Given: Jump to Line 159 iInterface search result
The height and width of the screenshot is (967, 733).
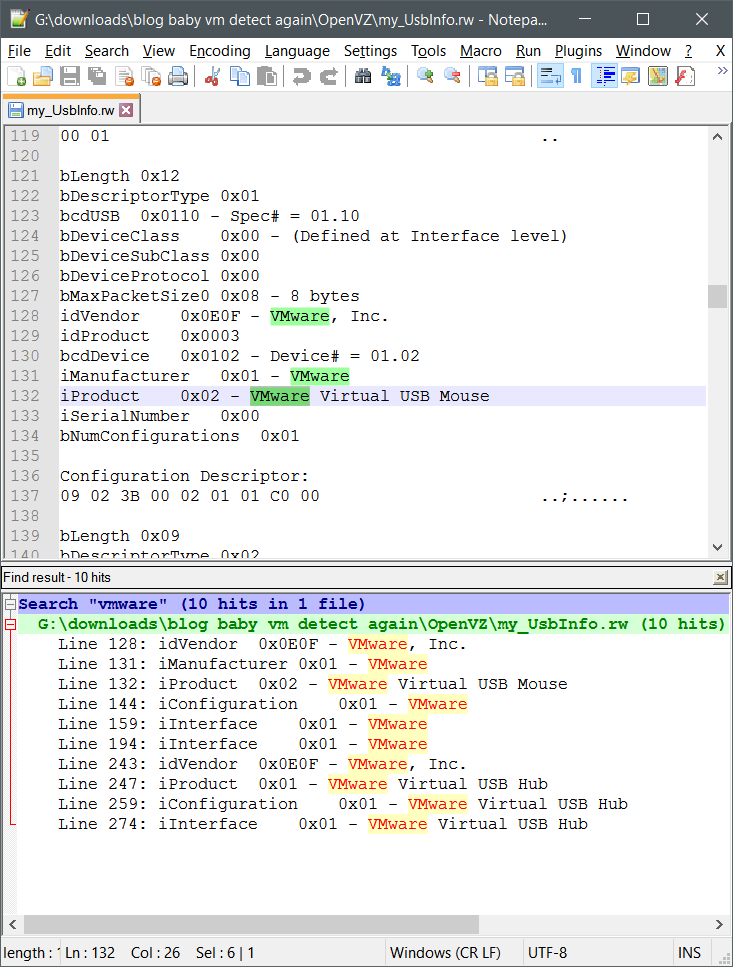Looking at the screenshot, I should pyautogui.click(x=242, y=724).
